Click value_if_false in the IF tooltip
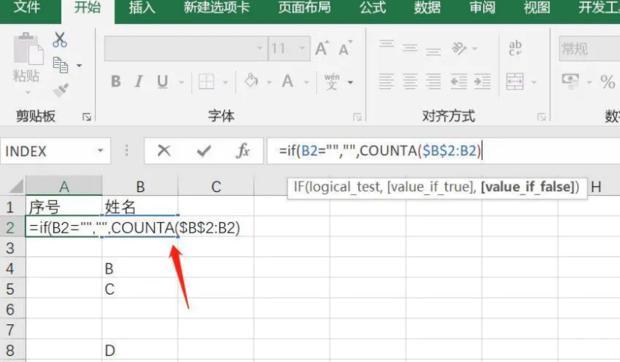This screenshot has width=620, height=362. coord(527,187)
